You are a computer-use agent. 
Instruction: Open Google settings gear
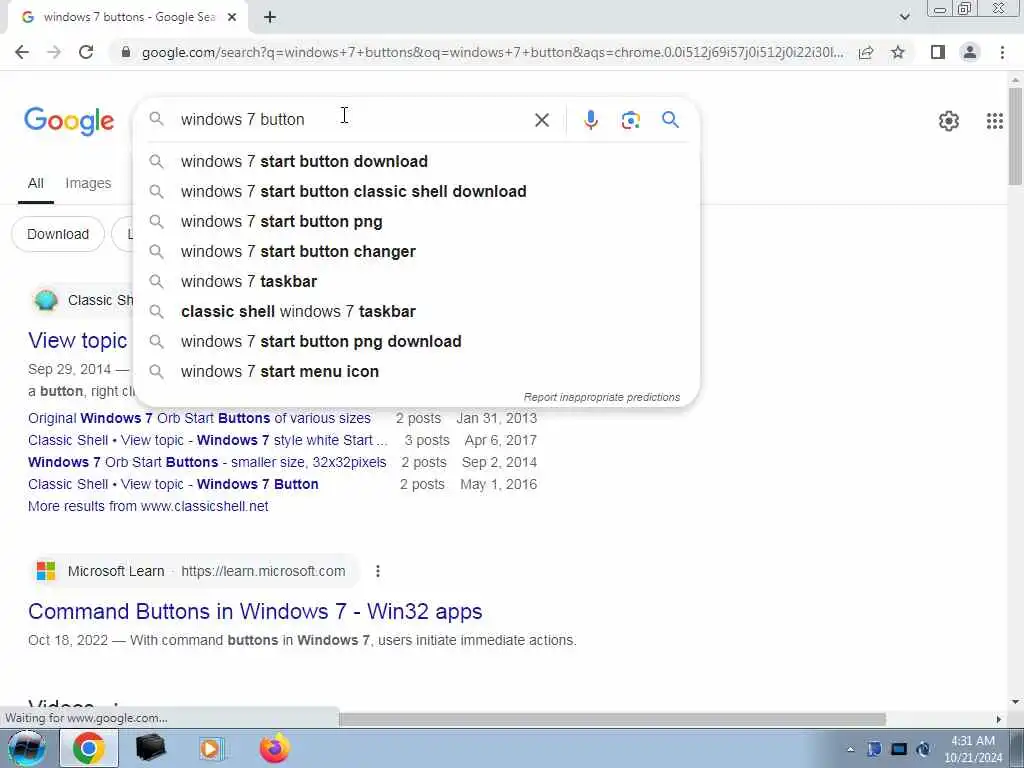click(948, 121)
